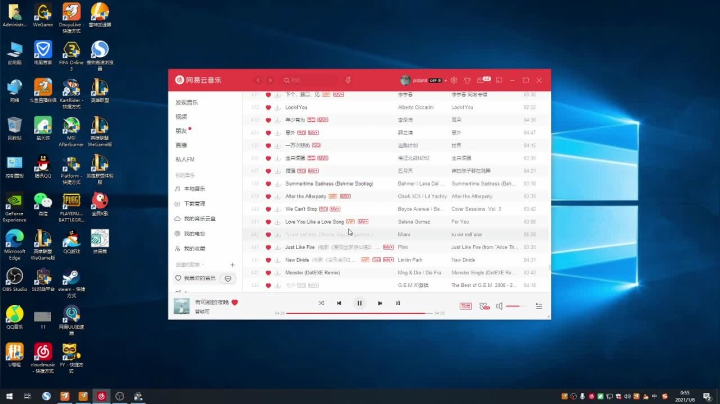The image size is (720, 404).
Task: Open Private FM in sidebar
Action: (185, 159)
